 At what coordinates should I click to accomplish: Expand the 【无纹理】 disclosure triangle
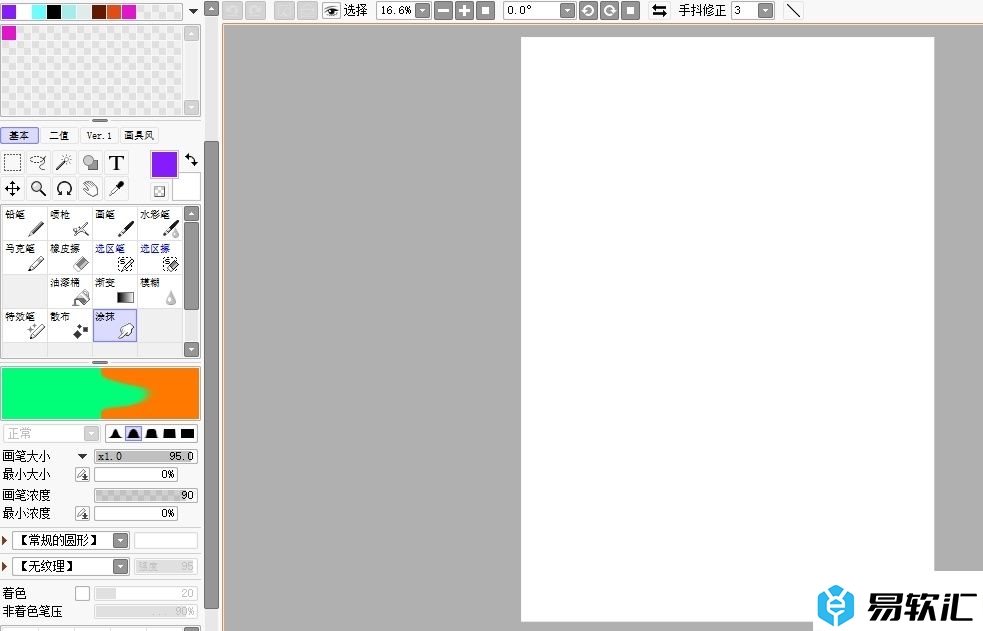[5, 566]
